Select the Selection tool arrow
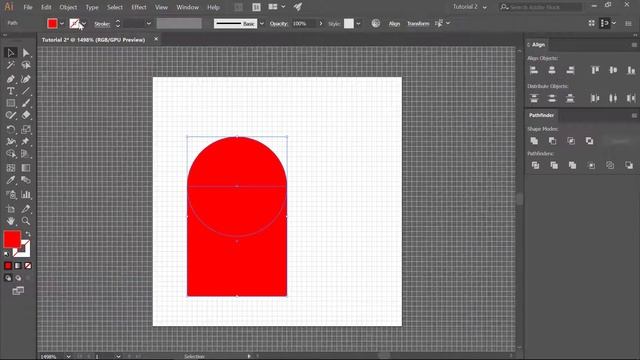The width and height of the screenshot is (640, 360). tap(11, 53)
